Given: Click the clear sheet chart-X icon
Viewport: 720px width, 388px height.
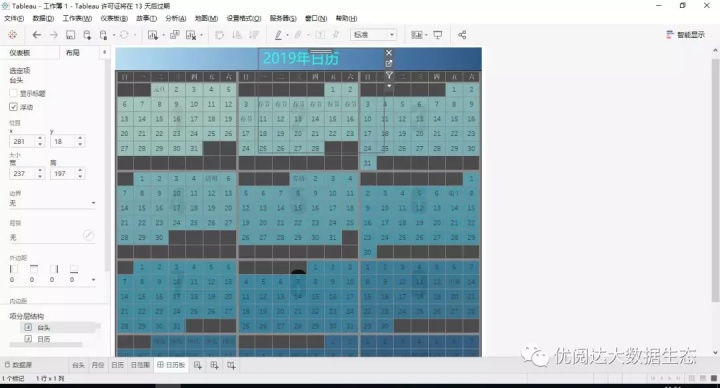Looking at the screenshot, I should click(x=191, y=35).
